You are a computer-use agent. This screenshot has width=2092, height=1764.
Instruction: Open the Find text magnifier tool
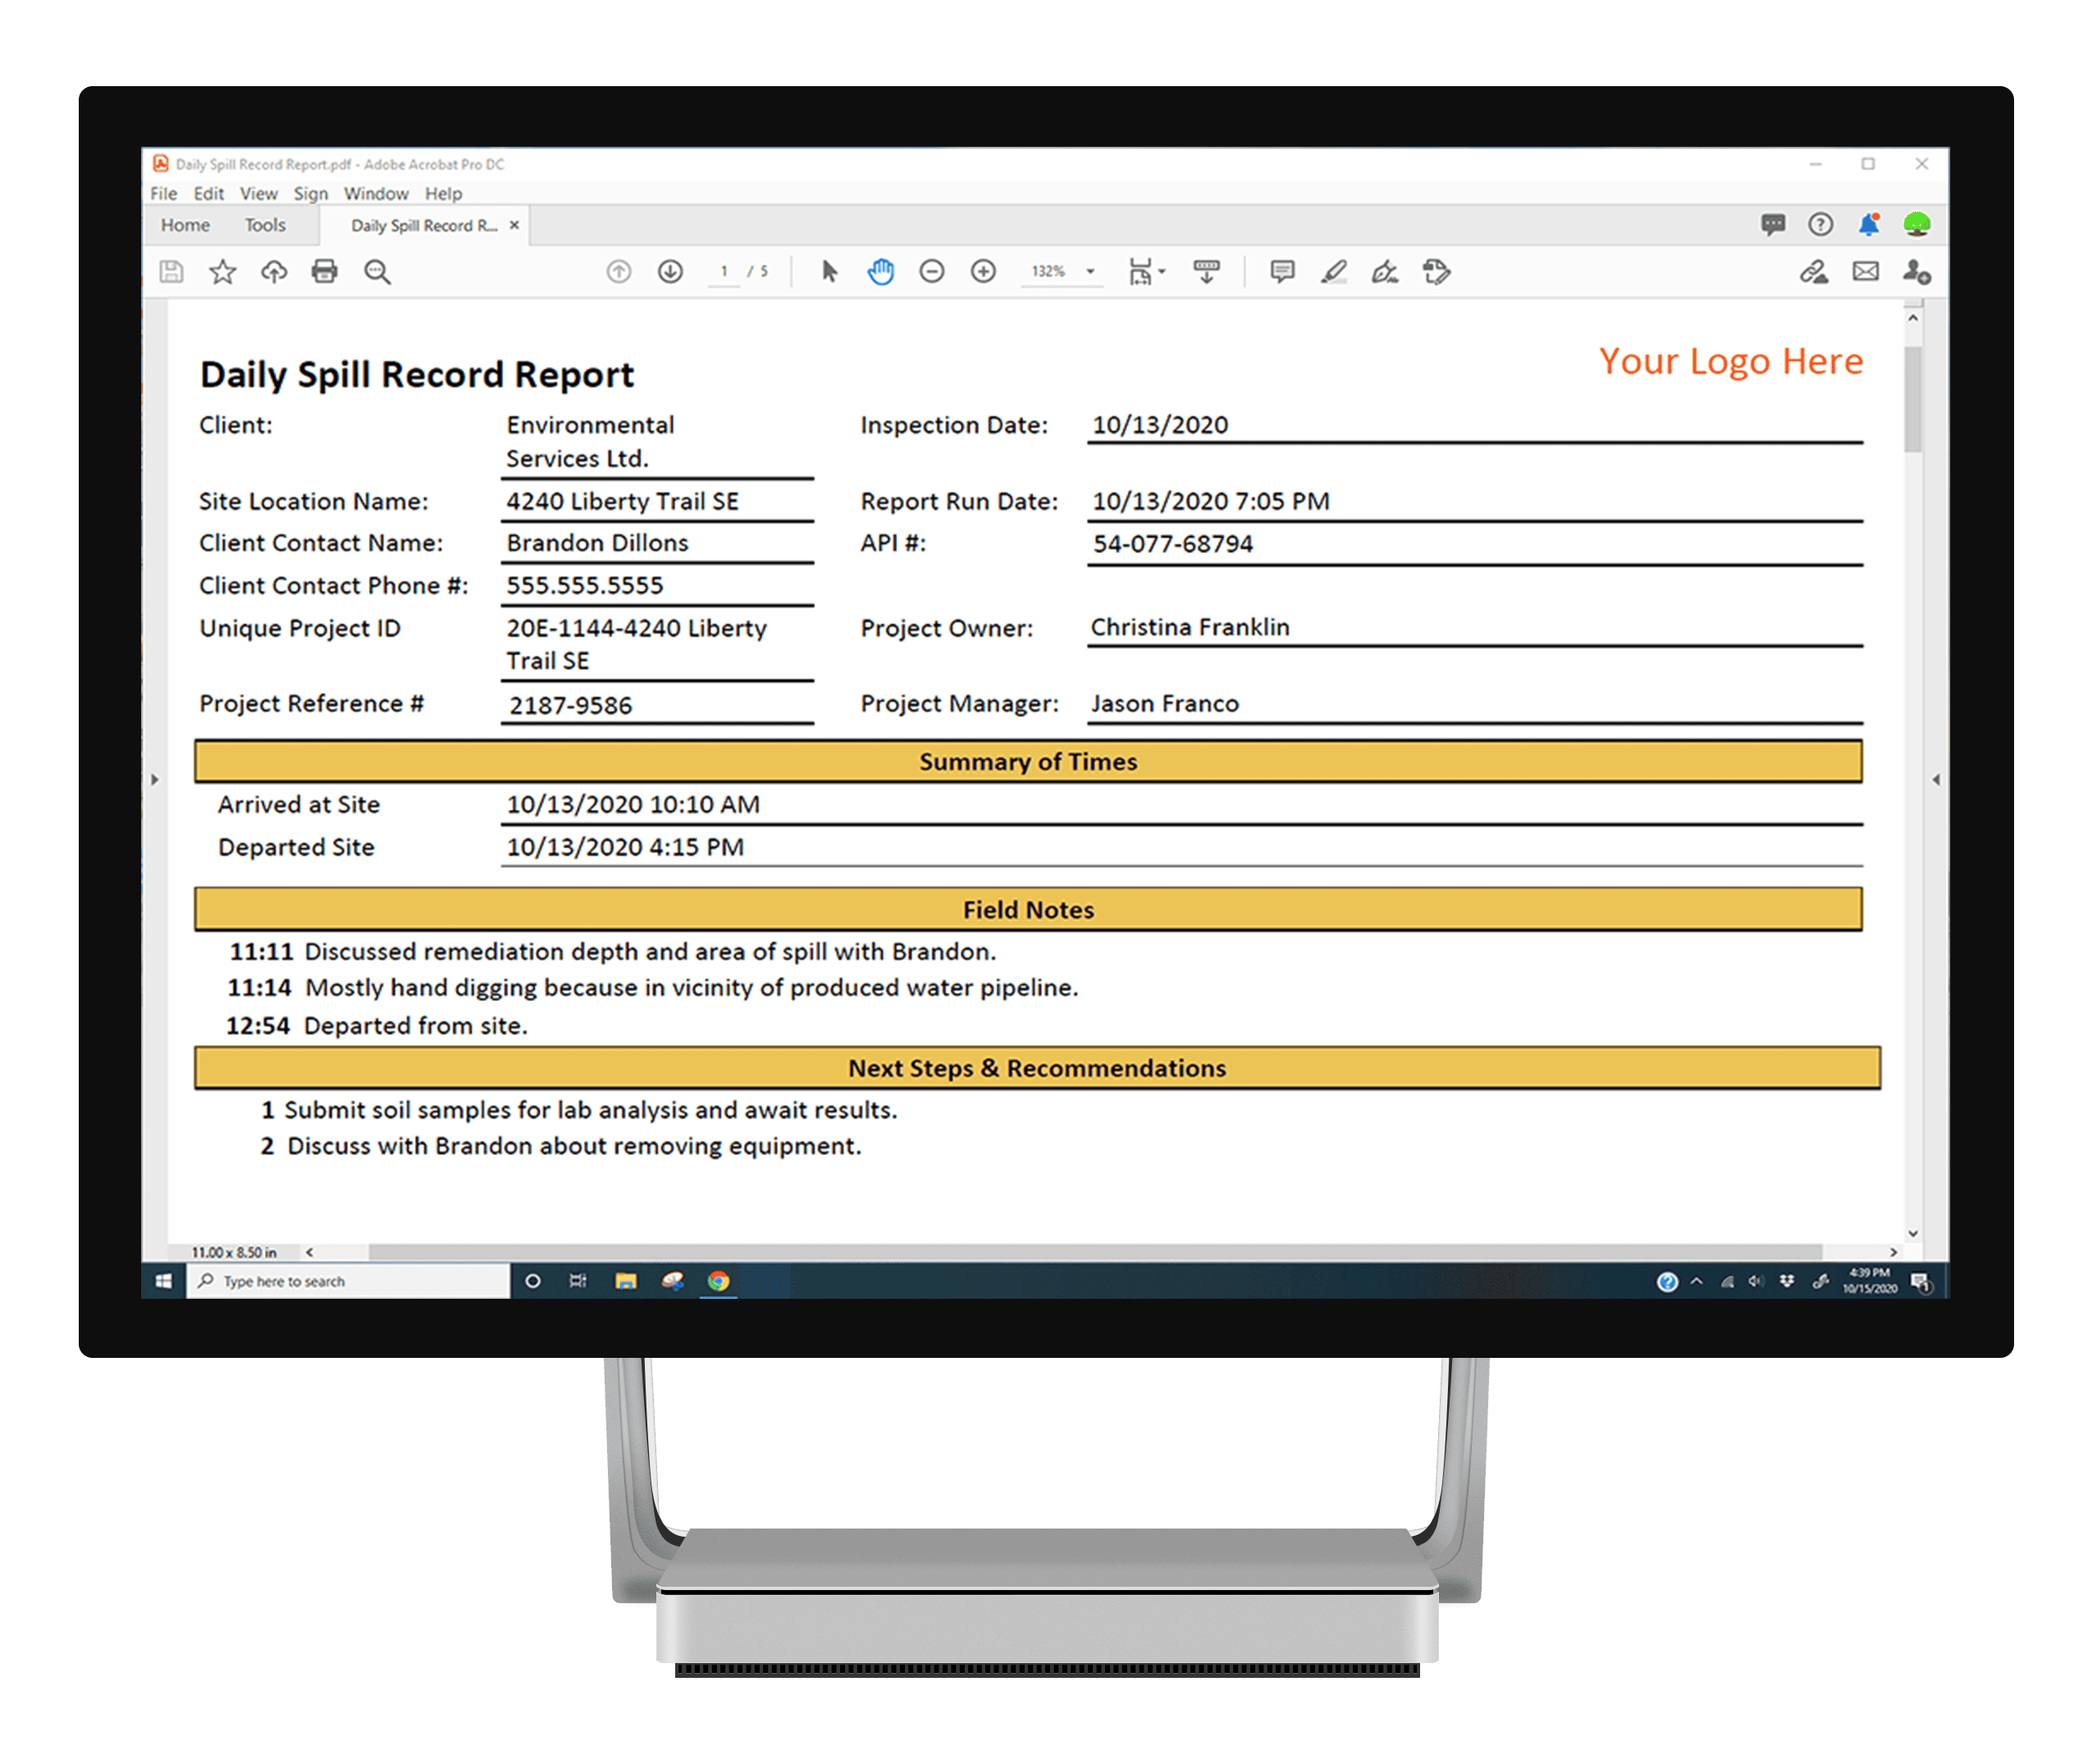click(377, 272)
